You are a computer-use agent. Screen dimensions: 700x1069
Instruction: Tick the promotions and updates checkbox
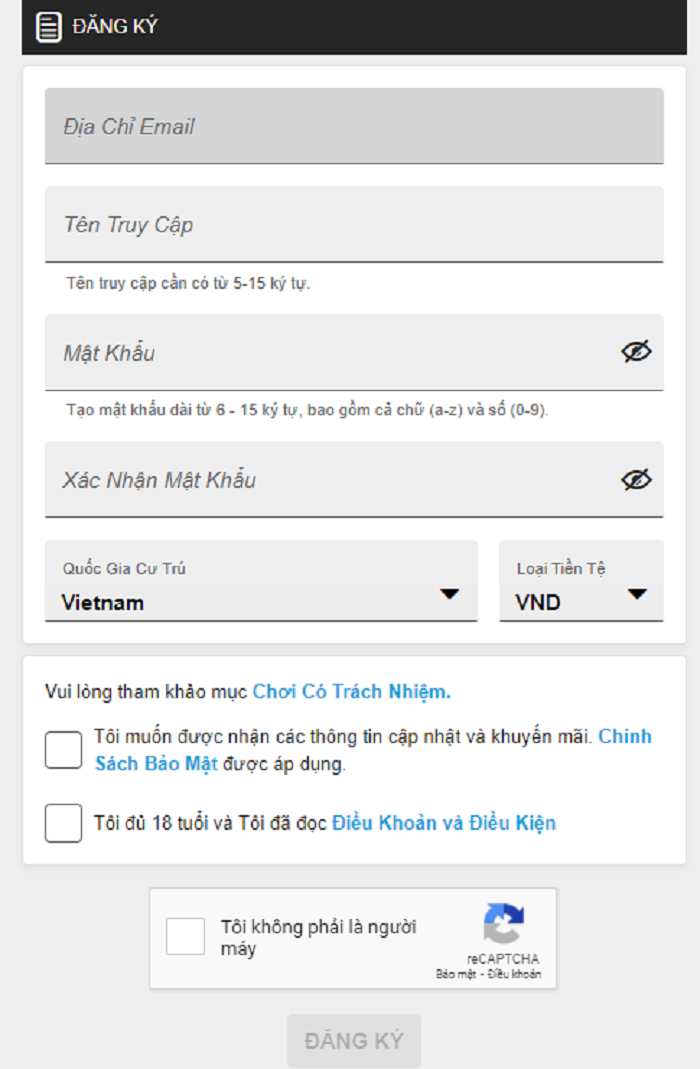click(63, 750)
